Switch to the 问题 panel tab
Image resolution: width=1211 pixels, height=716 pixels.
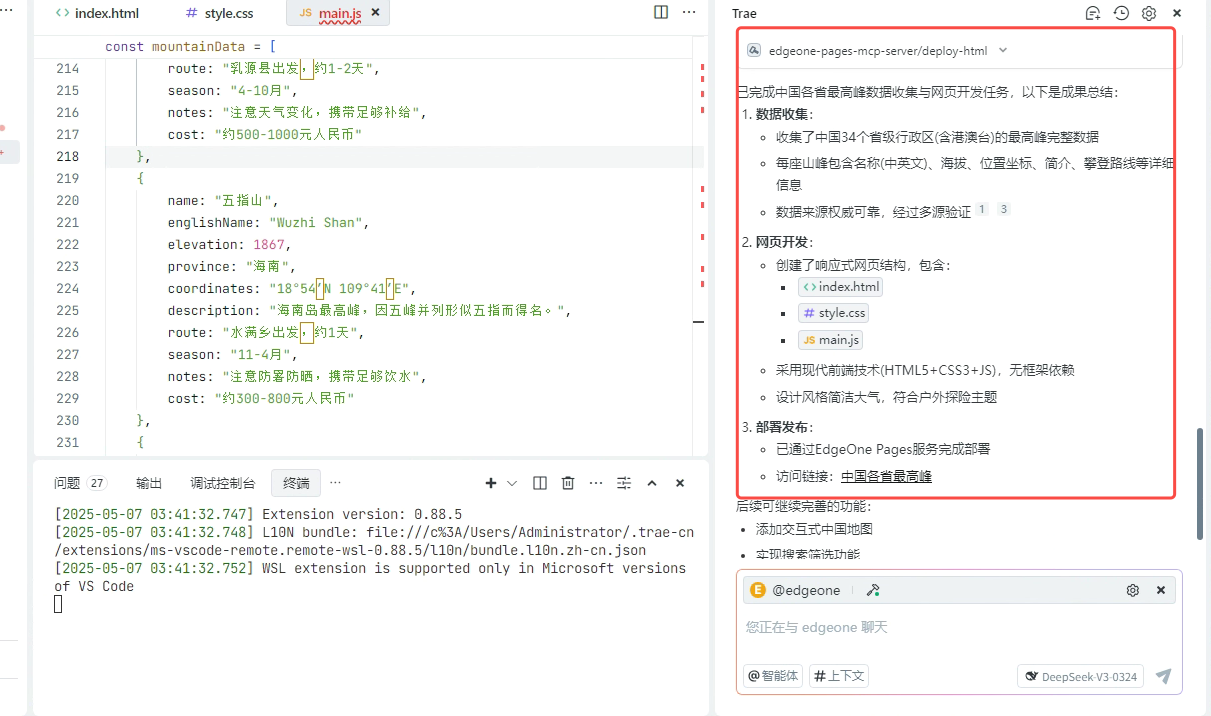point(67,483)
